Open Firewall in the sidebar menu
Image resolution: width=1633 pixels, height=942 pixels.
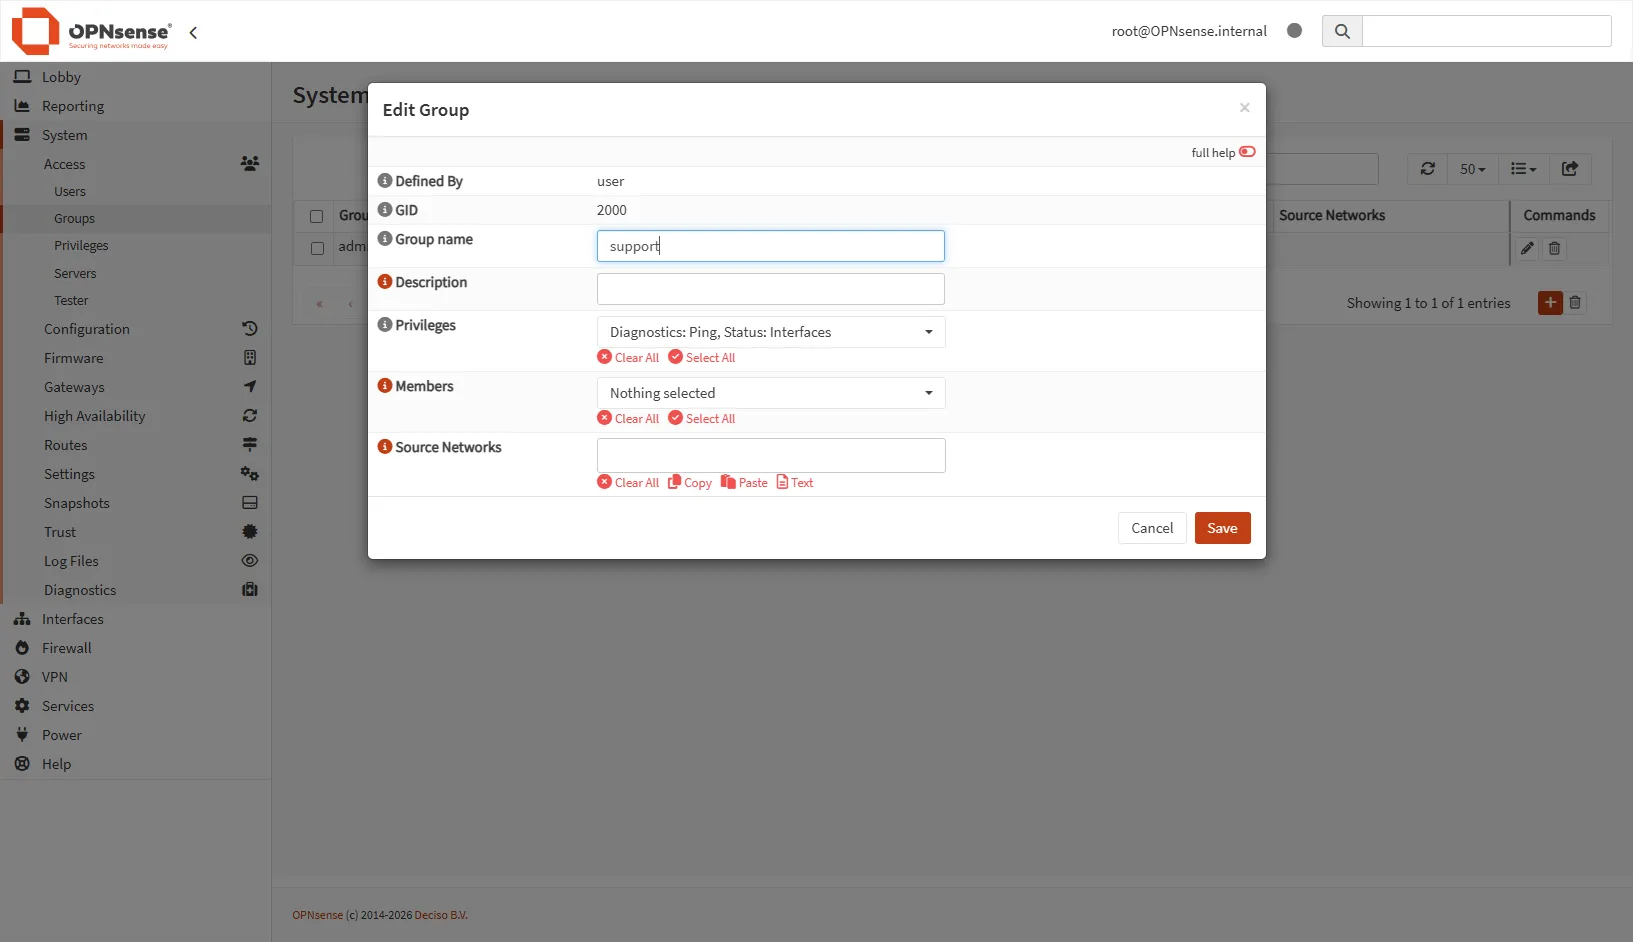[66, 648]
